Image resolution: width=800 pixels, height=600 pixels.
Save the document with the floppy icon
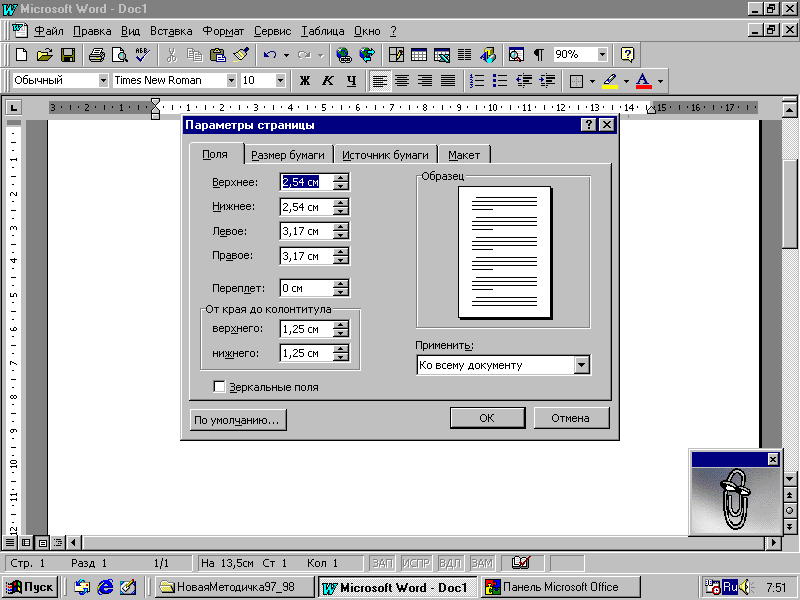67,55
